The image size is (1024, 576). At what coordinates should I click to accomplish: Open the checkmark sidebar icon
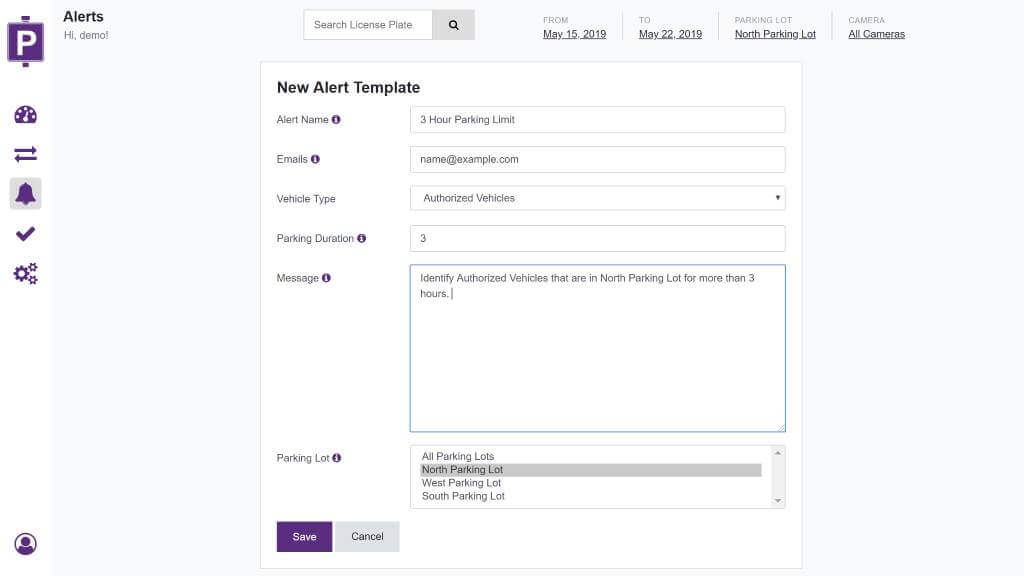pyautogui.click(x=25, y=233)
